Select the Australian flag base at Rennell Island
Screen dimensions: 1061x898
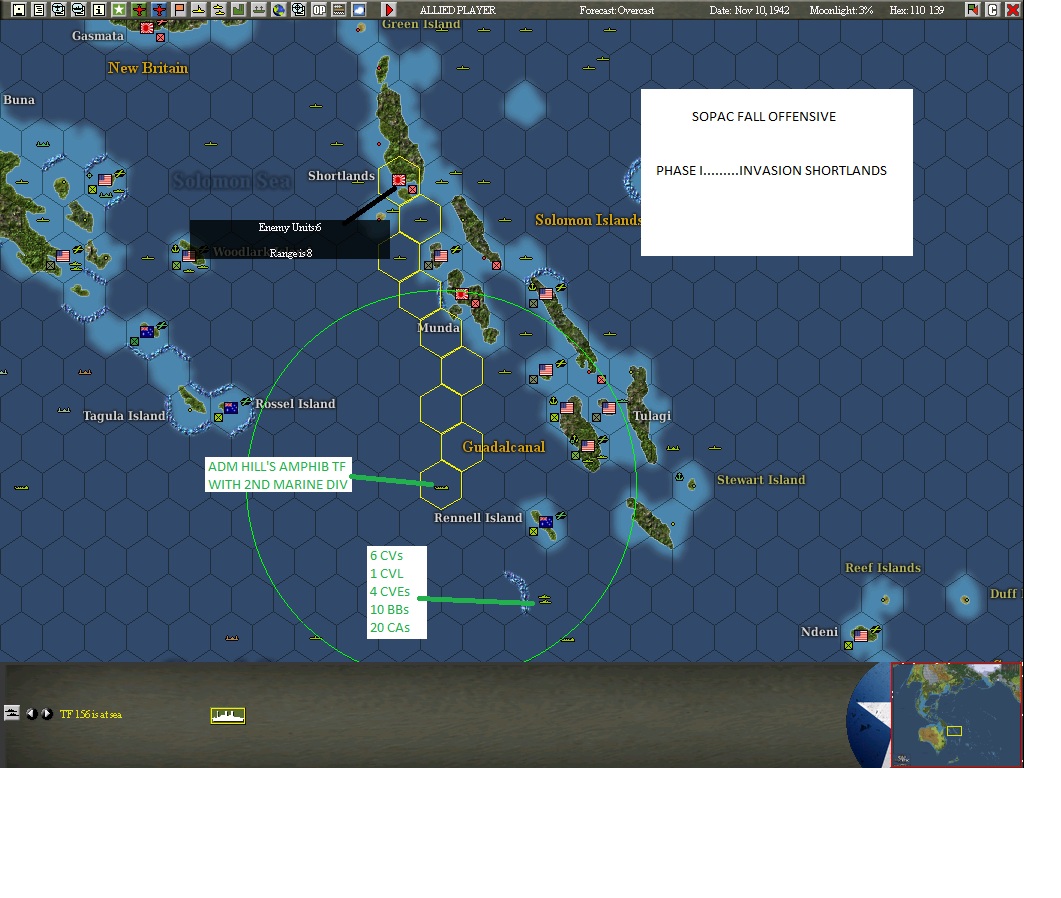point(545,522)
